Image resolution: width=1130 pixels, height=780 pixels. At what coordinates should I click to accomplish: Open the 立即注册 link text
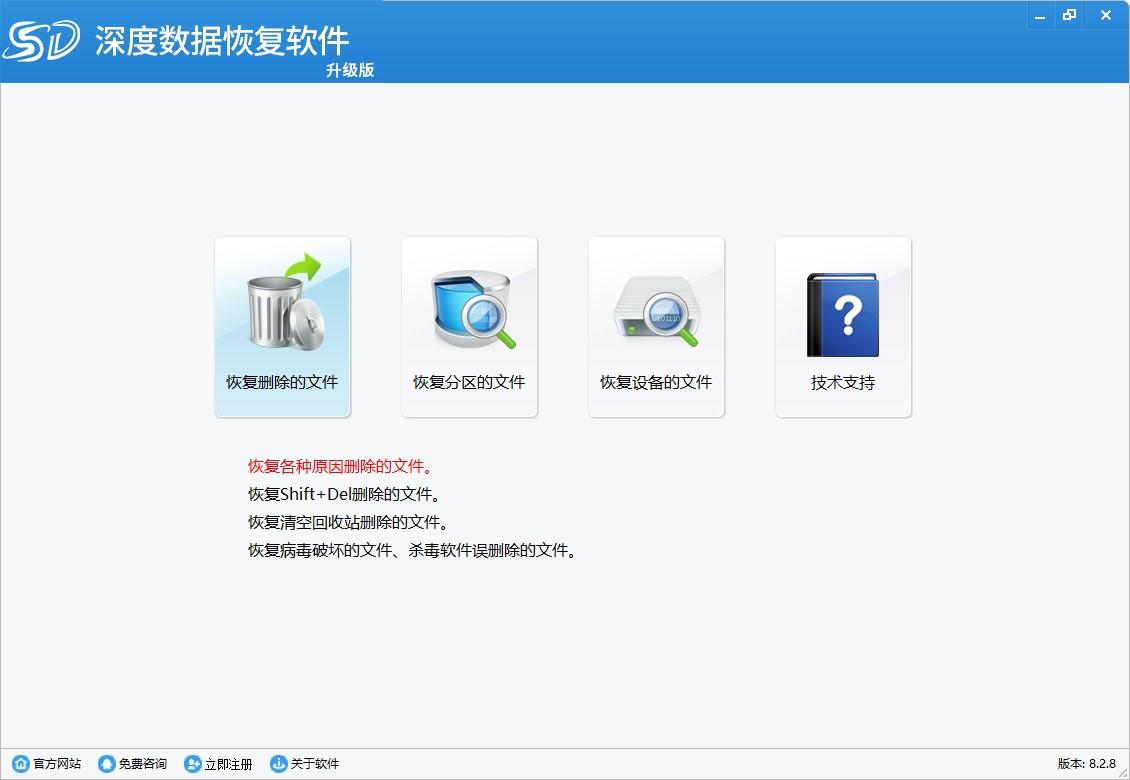(x=228, y=763)
